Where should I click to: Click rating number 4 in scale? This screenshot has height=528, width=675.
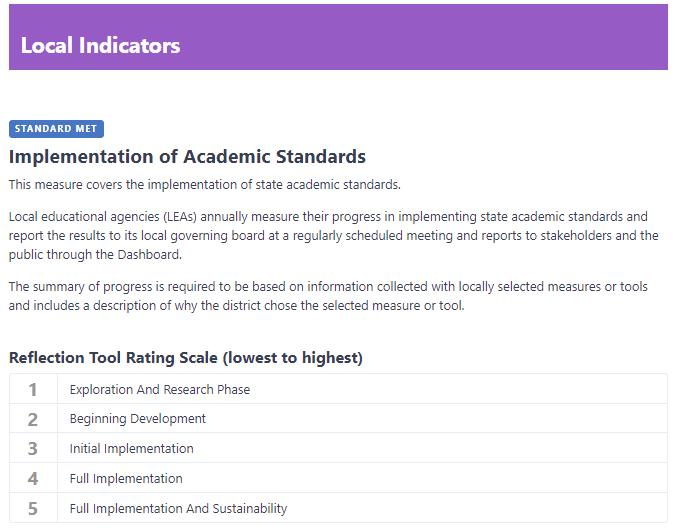[33, 479]
